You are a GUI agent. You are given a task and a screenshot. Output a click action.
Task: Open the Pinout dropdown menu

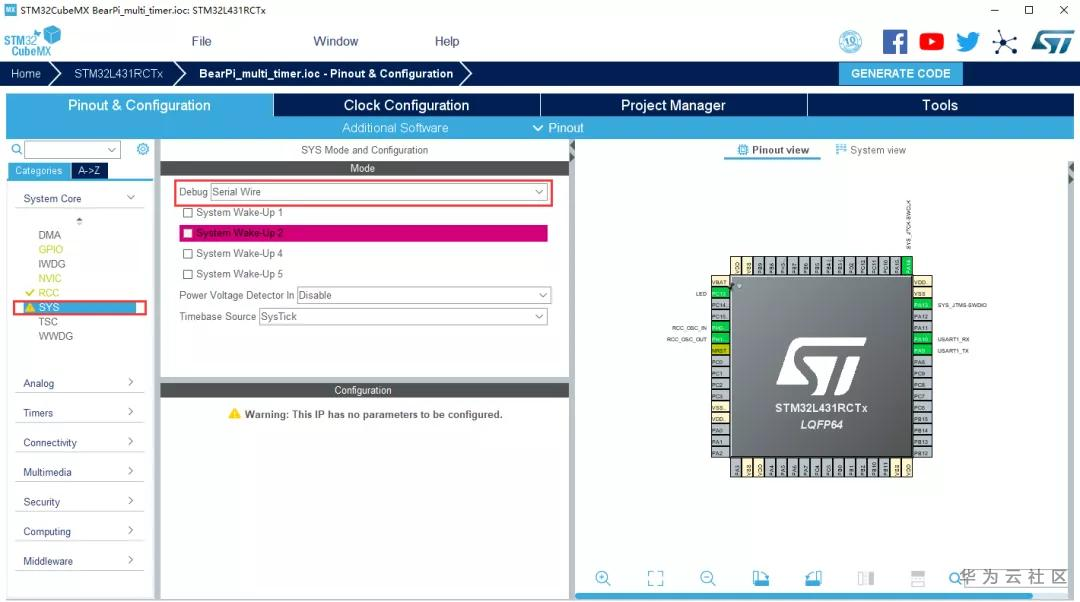558,128
